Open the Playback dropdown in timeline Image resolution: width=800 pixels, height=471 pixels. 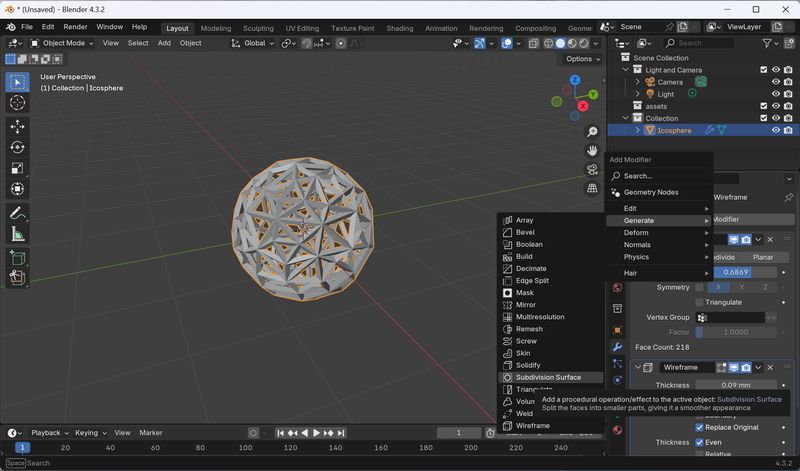pyautogui.click(x=49, y=433)
